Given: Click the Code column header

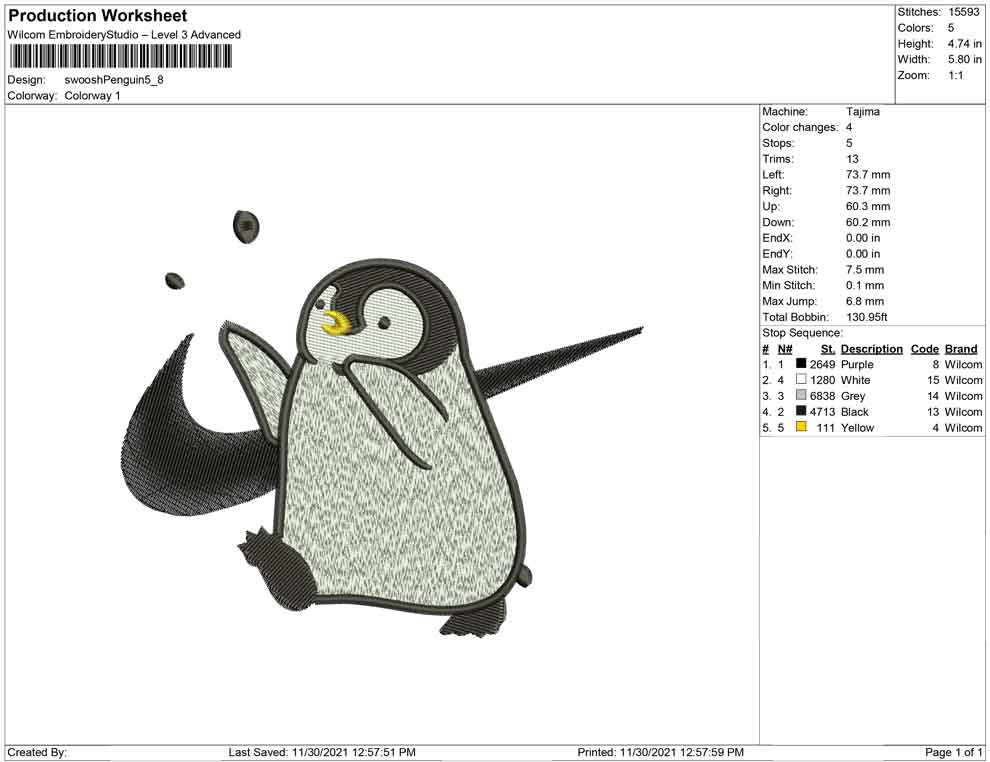Looking at the screenshot, I should [924, 349].
